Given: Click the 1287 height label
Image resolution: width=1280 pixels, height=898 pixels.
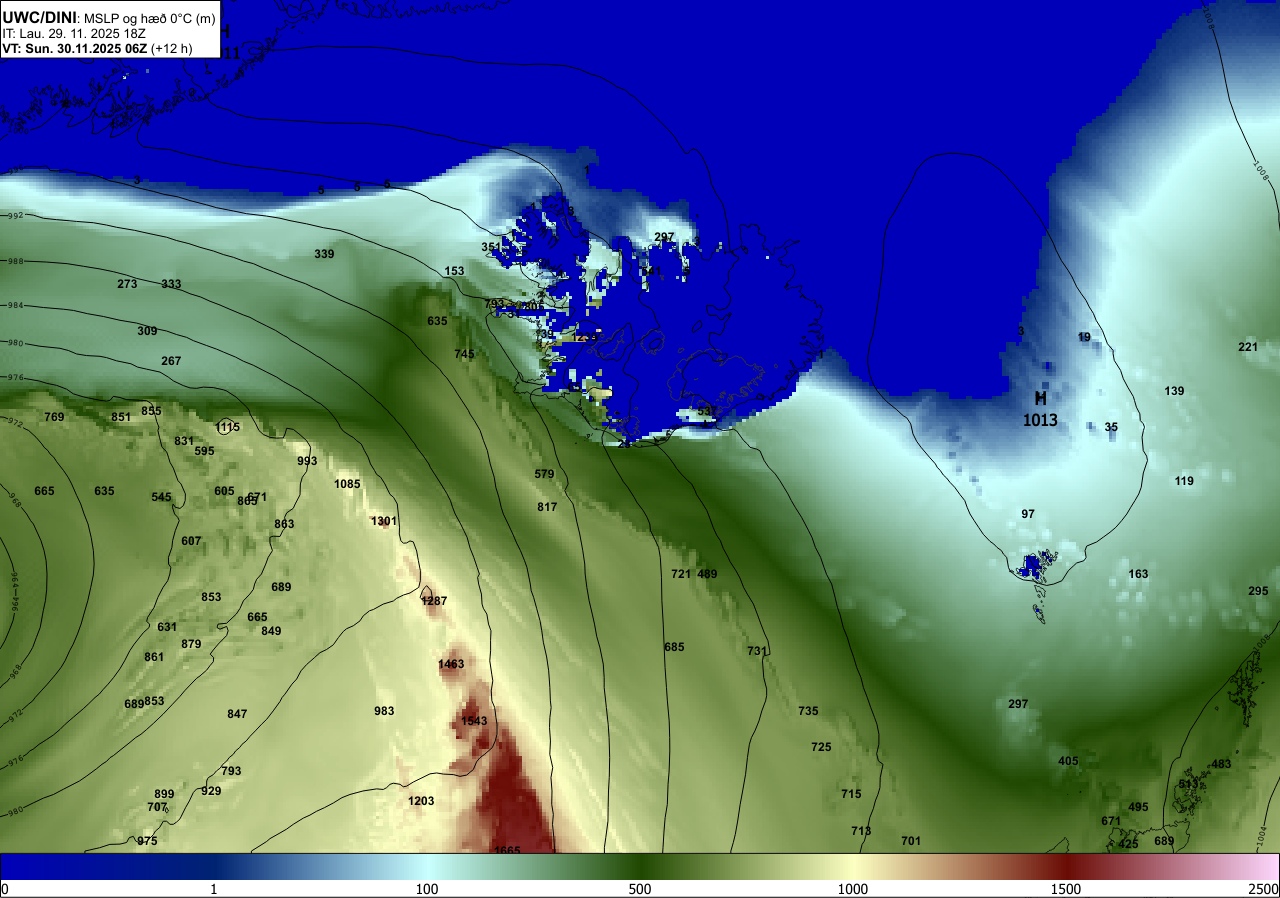Looking at the screenshot, I should point(434,601).
